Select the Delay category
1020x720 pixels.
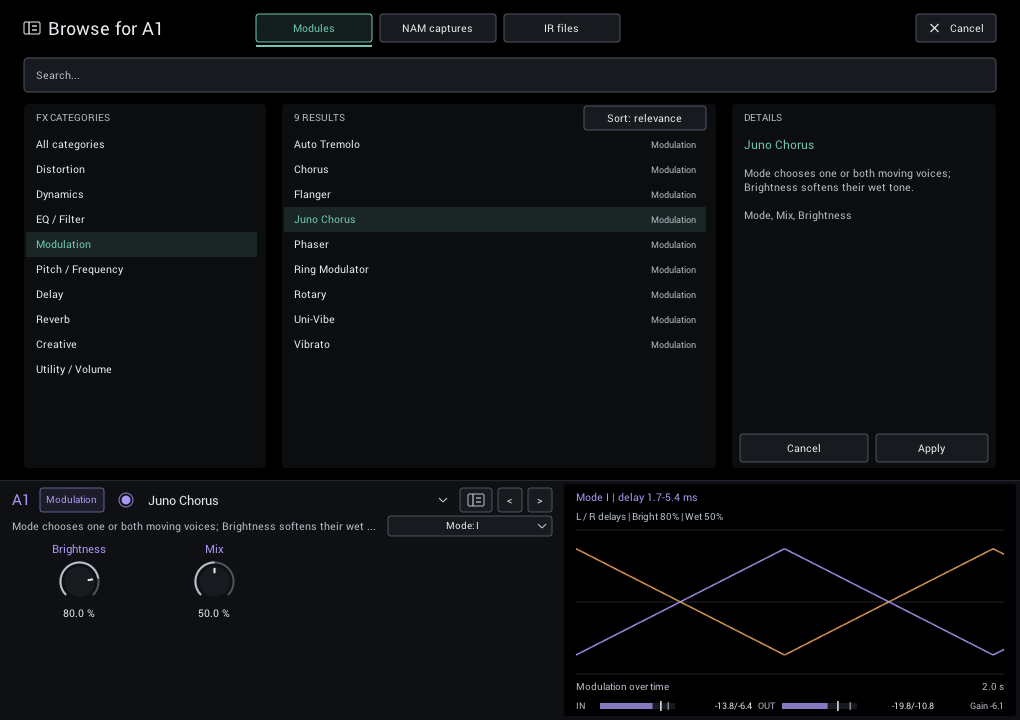141,294
